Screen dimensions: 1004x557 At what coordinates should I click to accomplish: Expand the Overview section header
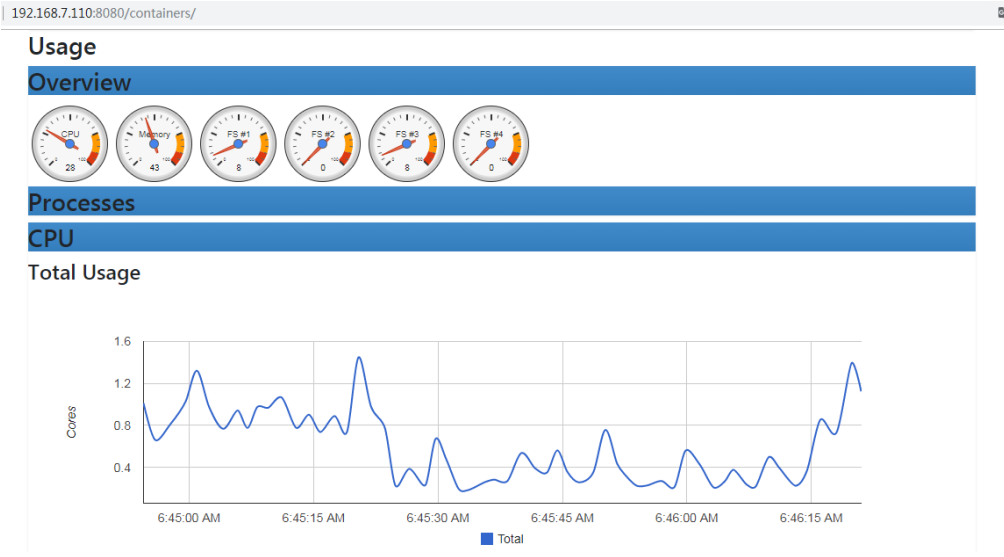click(x=501, y=81)
